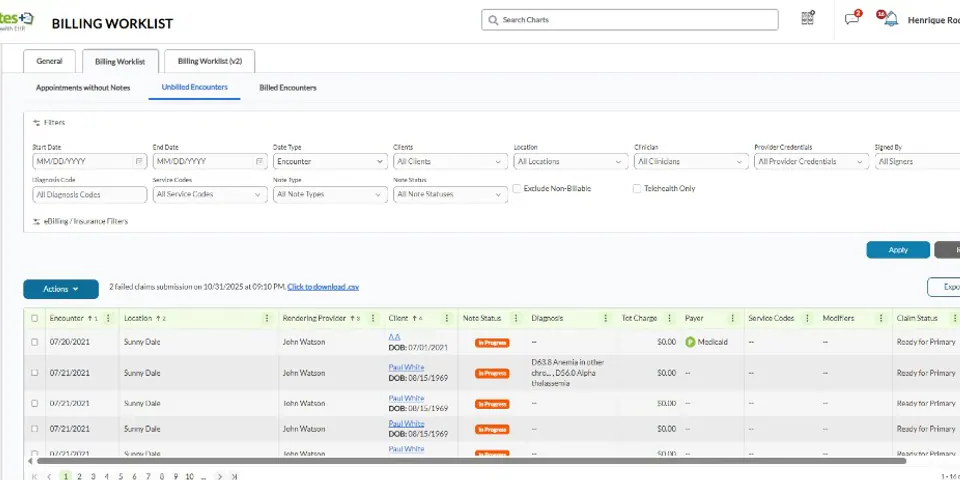Click the Start Date input field
Screen dimensions: 960x480
point(89,162)
